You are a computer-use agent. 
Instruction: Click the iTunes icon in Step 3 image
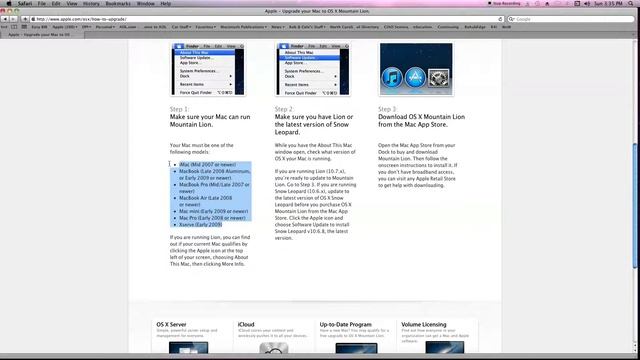391,78
